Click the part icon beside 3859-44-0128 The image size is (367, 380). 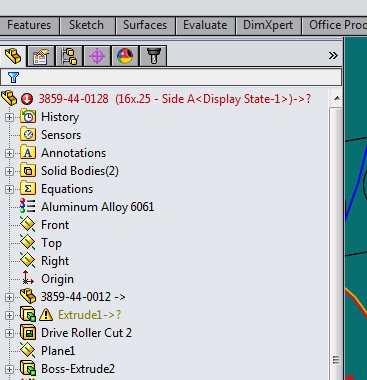point(9,98)
